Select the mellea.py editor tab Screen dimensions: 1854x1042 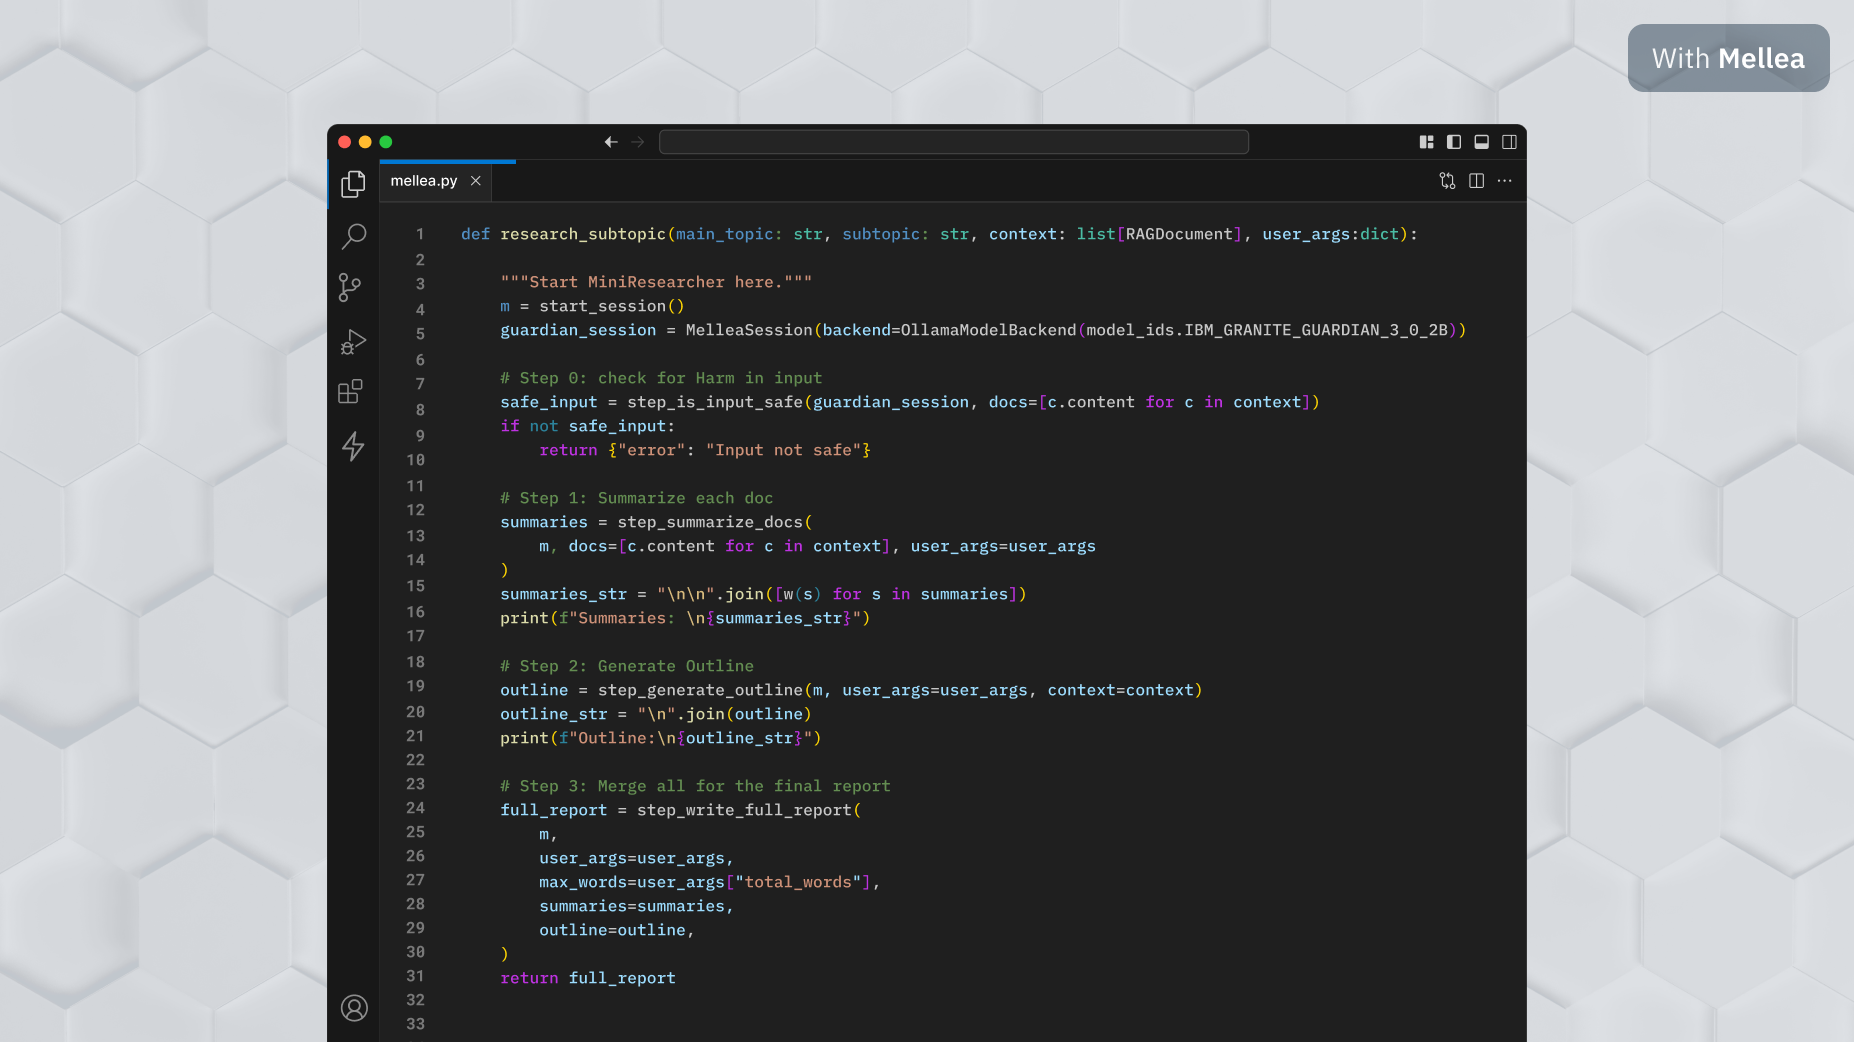click(x=423, y=181)
